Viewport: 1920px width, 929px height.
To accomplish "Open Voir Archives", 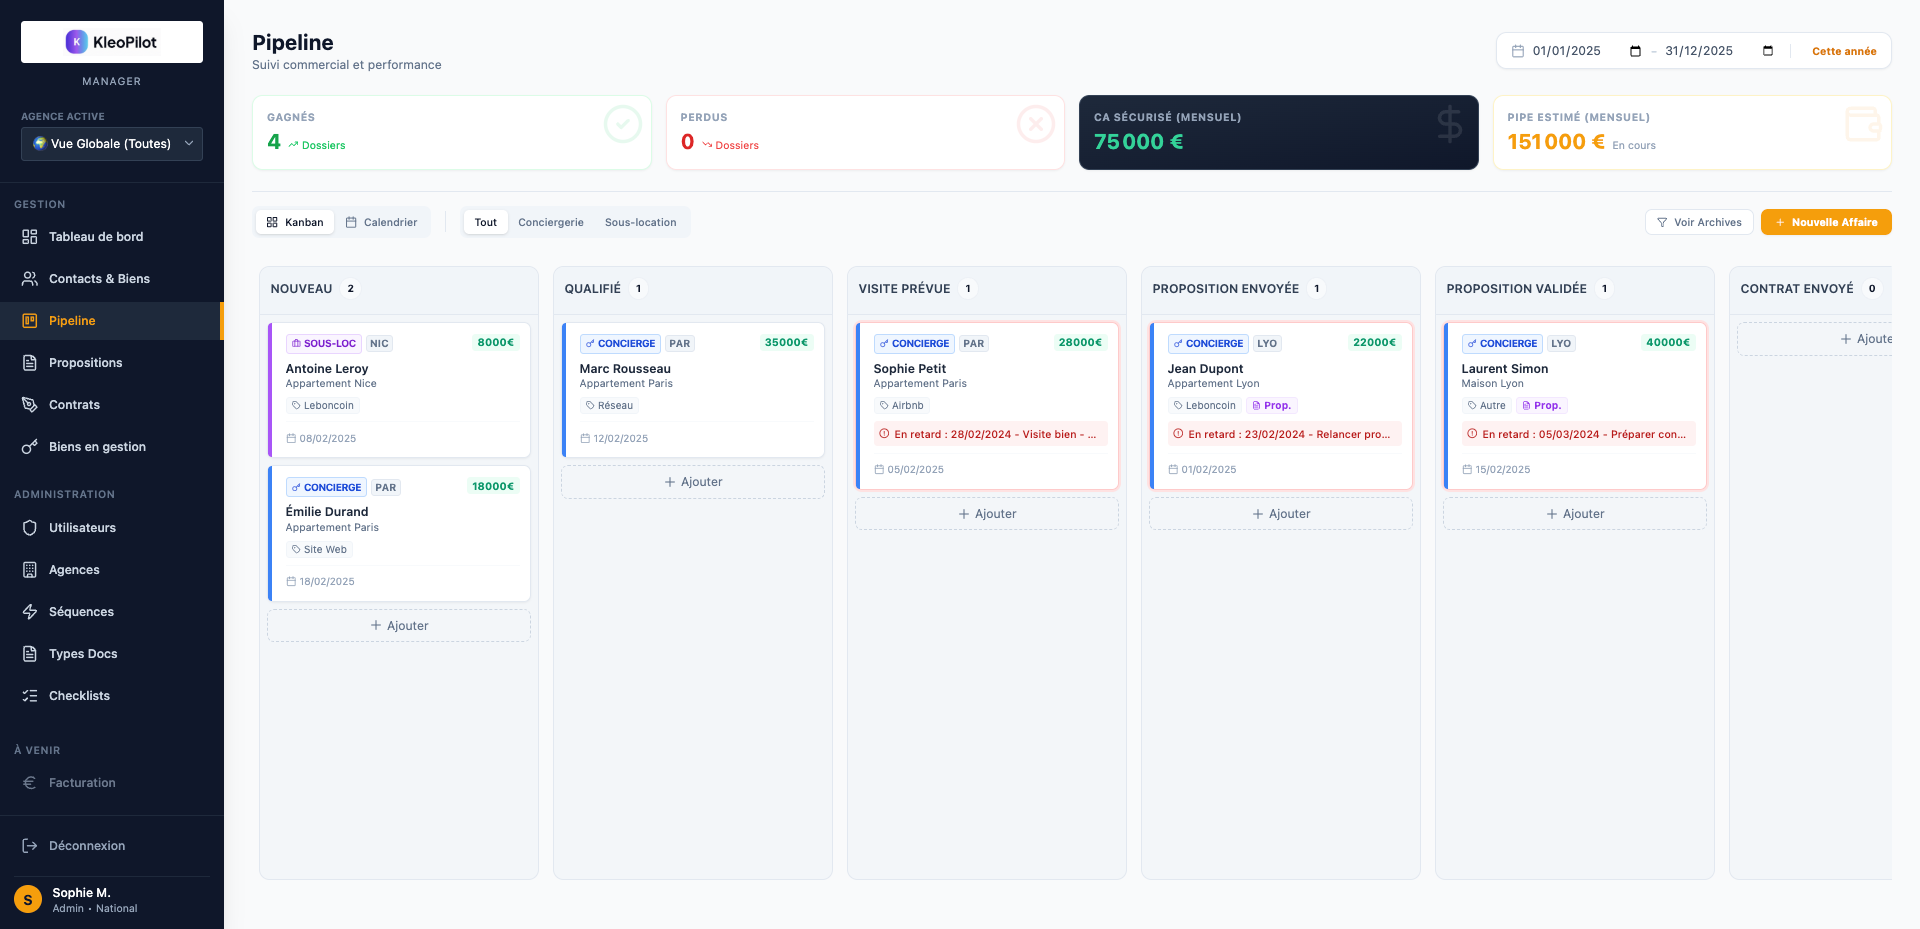I will 1699,222.
